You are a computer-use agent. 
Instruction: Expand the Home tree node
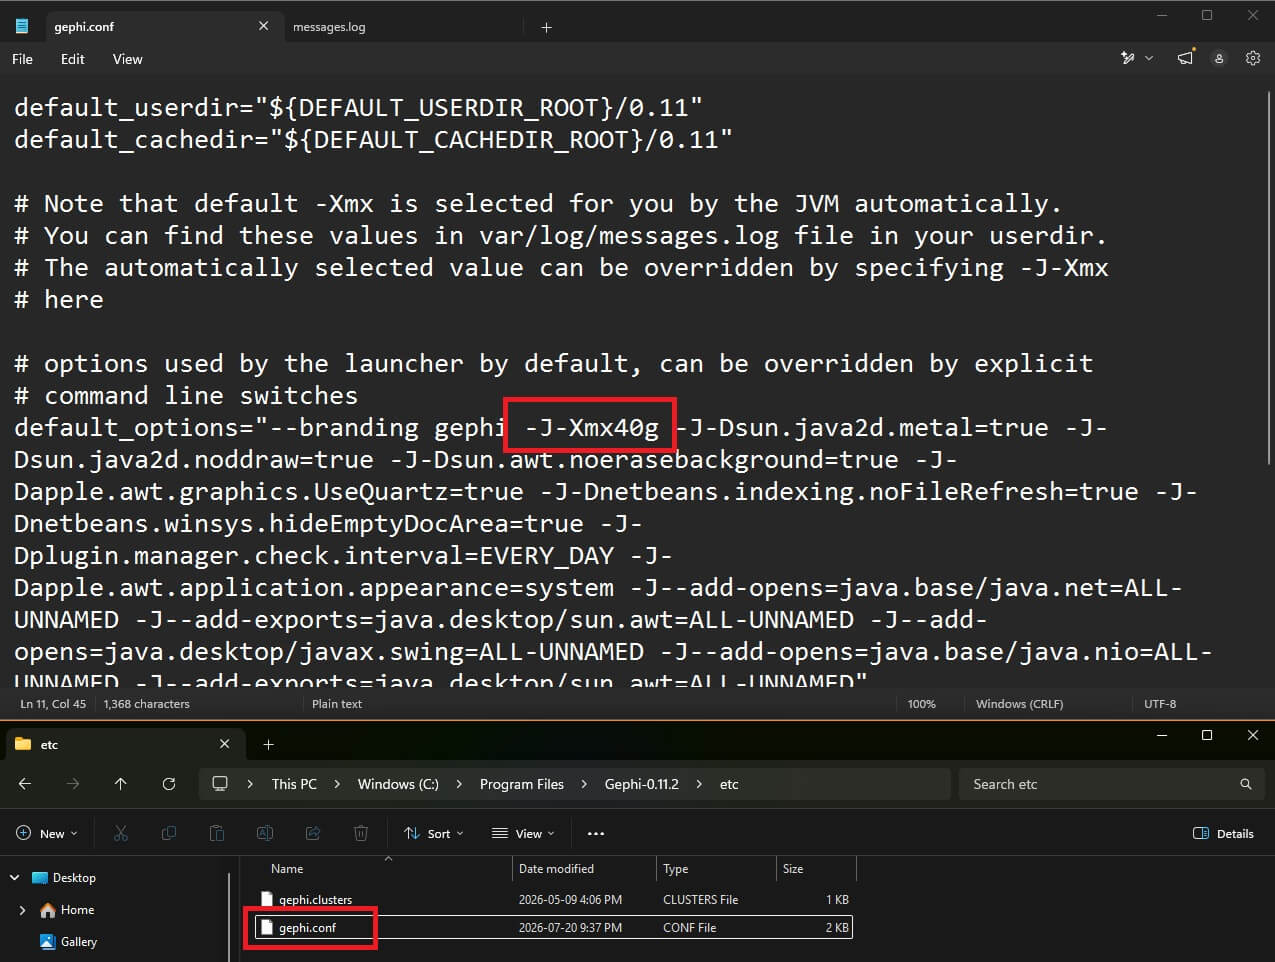(x=22, y=910)
